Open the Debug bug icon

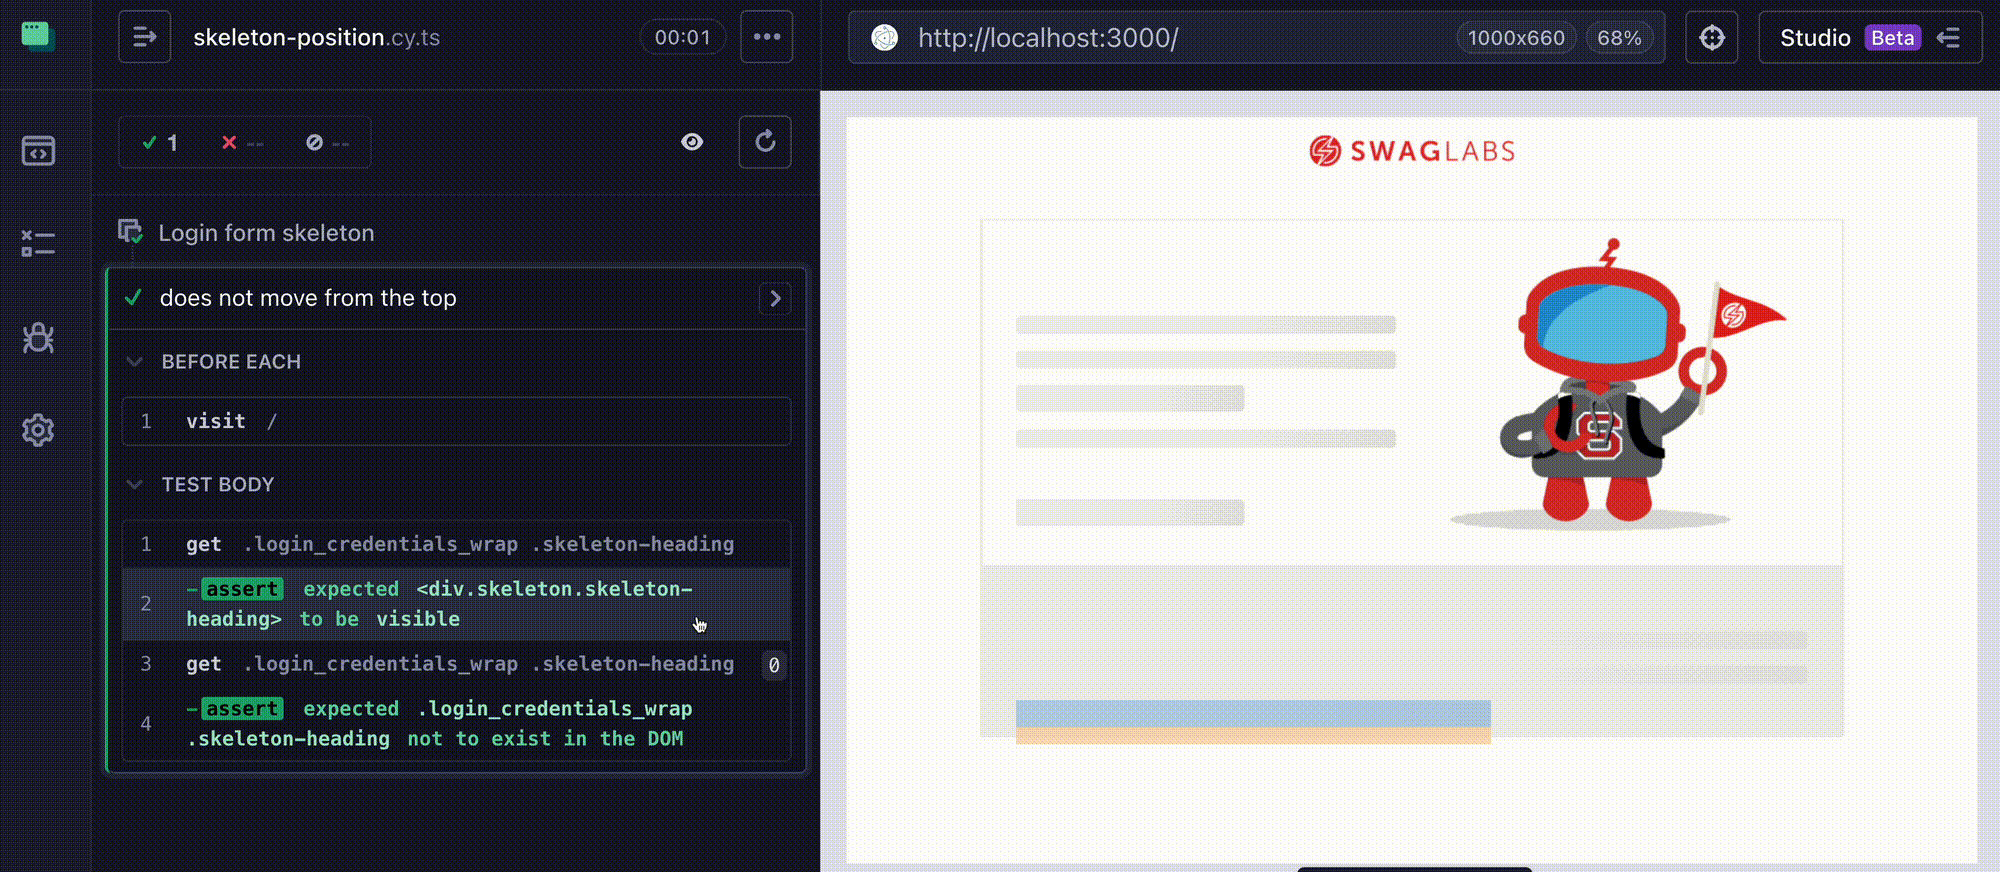pos(38,338)
